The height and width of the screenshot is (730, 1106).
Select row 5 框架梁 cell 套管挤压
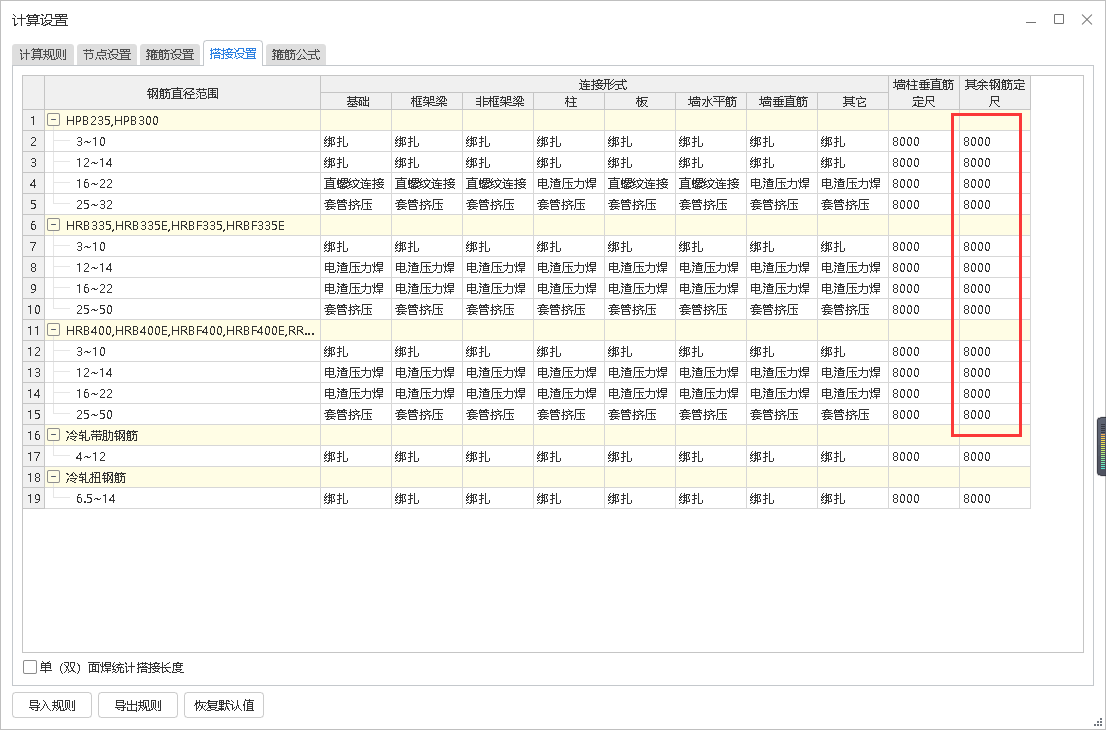click(x=427, y=205)
